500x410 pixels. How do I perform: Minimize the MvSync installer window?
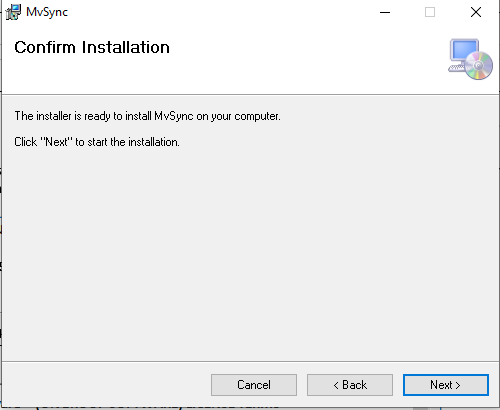(x=385, y=12)
